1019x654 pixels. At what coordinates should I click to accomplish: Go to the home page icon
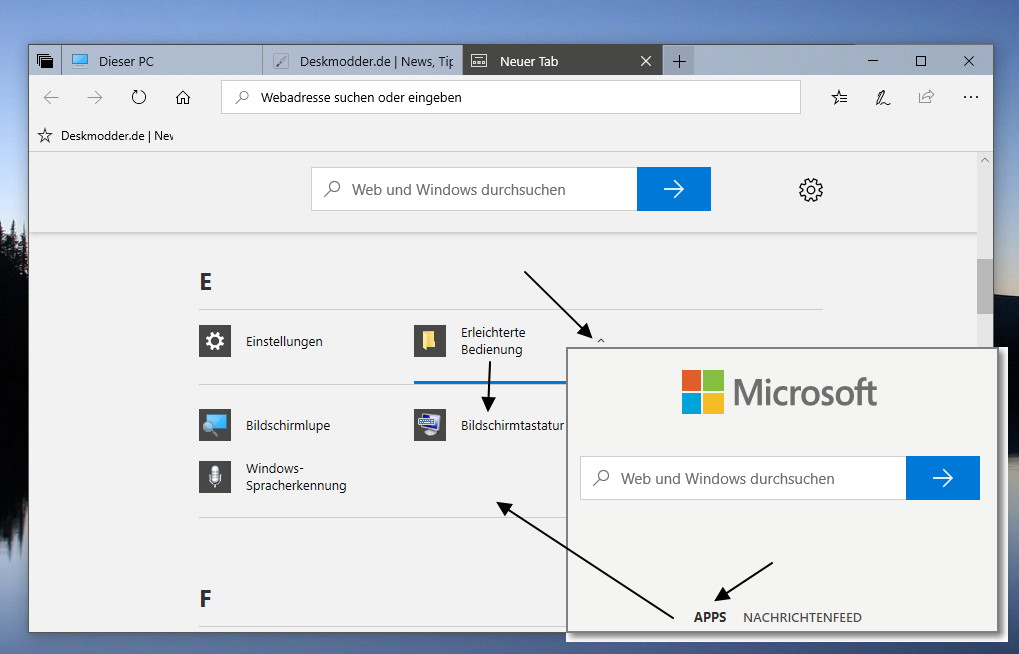[x=183, y=98]
